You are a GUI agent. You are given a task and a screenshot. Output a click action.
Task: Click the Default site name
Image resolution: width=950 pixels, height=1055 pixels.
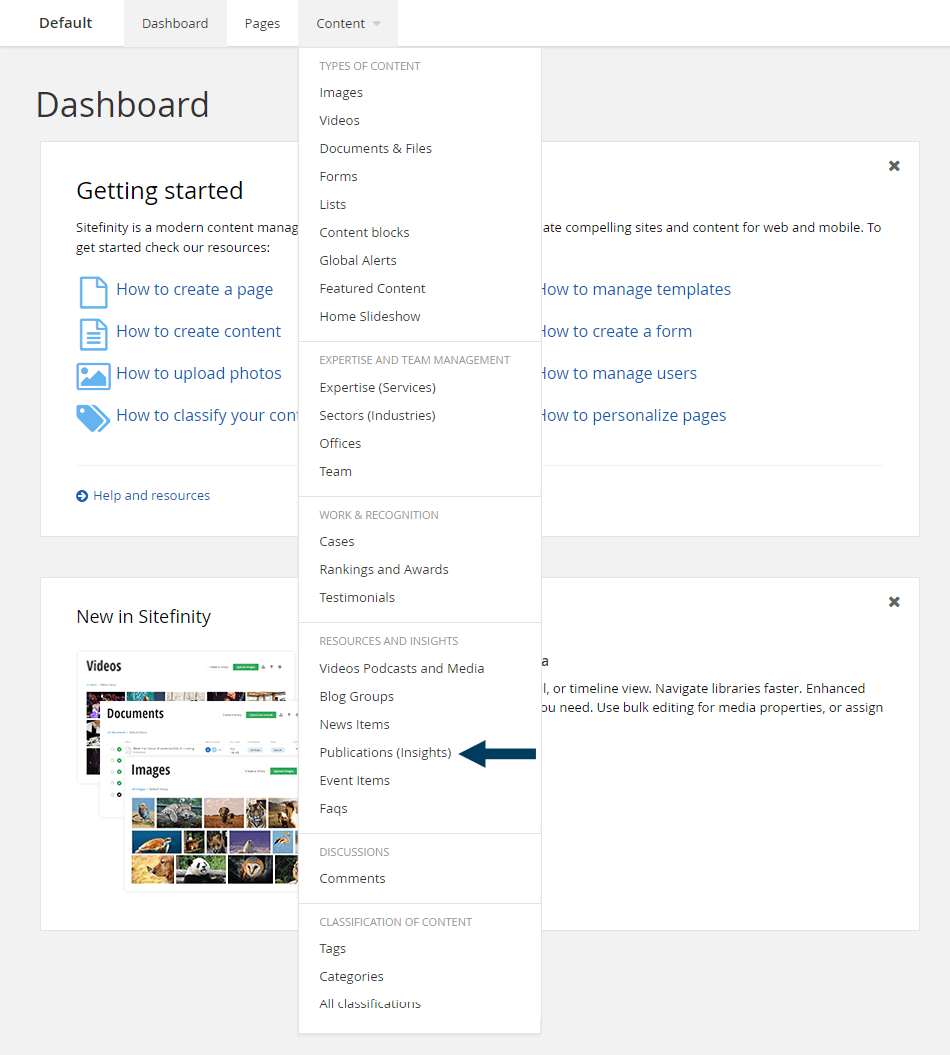(x=65, y=23)
